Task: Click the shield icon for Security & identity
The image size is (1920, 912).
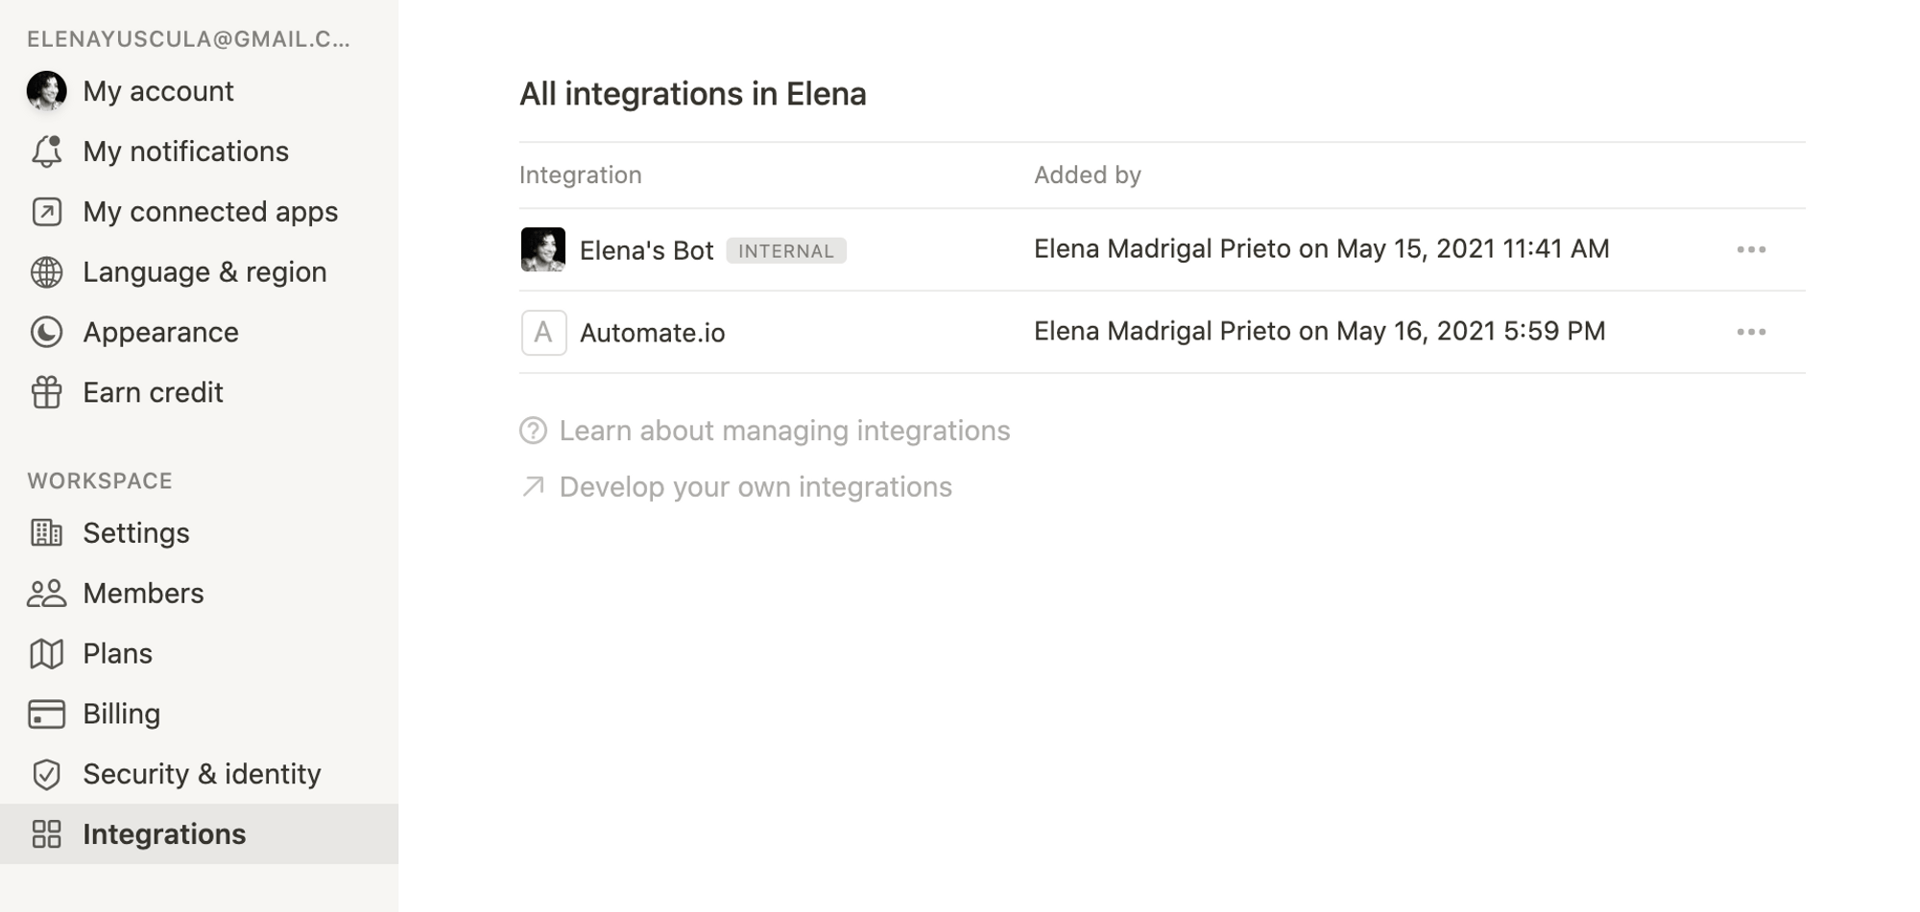Action: pos(46,774)
